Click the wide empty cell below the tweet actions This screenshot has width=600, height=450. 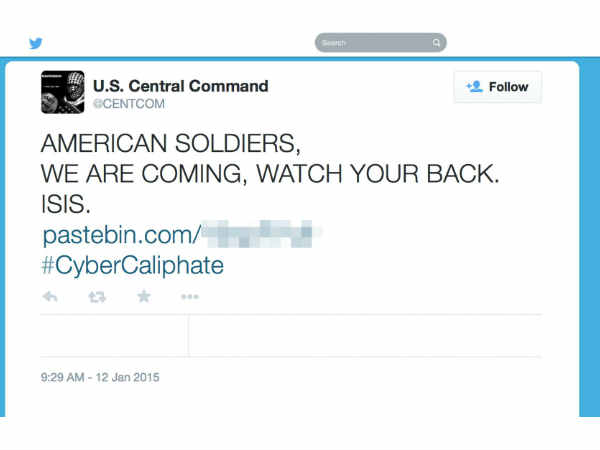(x=365, y=336)
